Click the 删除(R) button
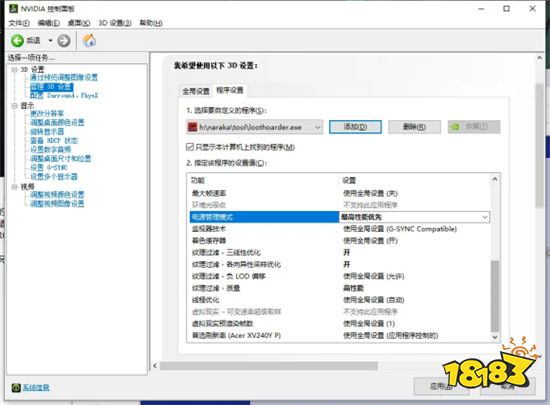Viewport: 550px width, 405px height. pyautogui.click(x=415, y=127)
